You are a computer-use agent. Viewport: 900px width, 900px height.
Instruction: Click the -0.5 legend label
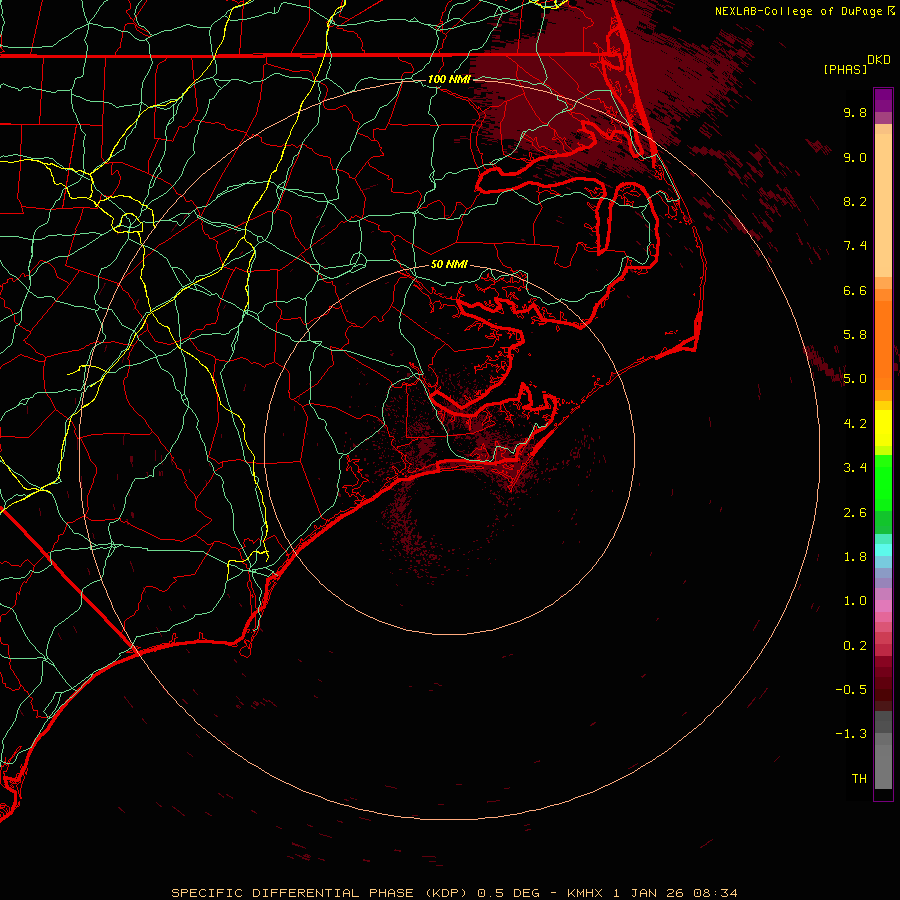pos(851,690)
